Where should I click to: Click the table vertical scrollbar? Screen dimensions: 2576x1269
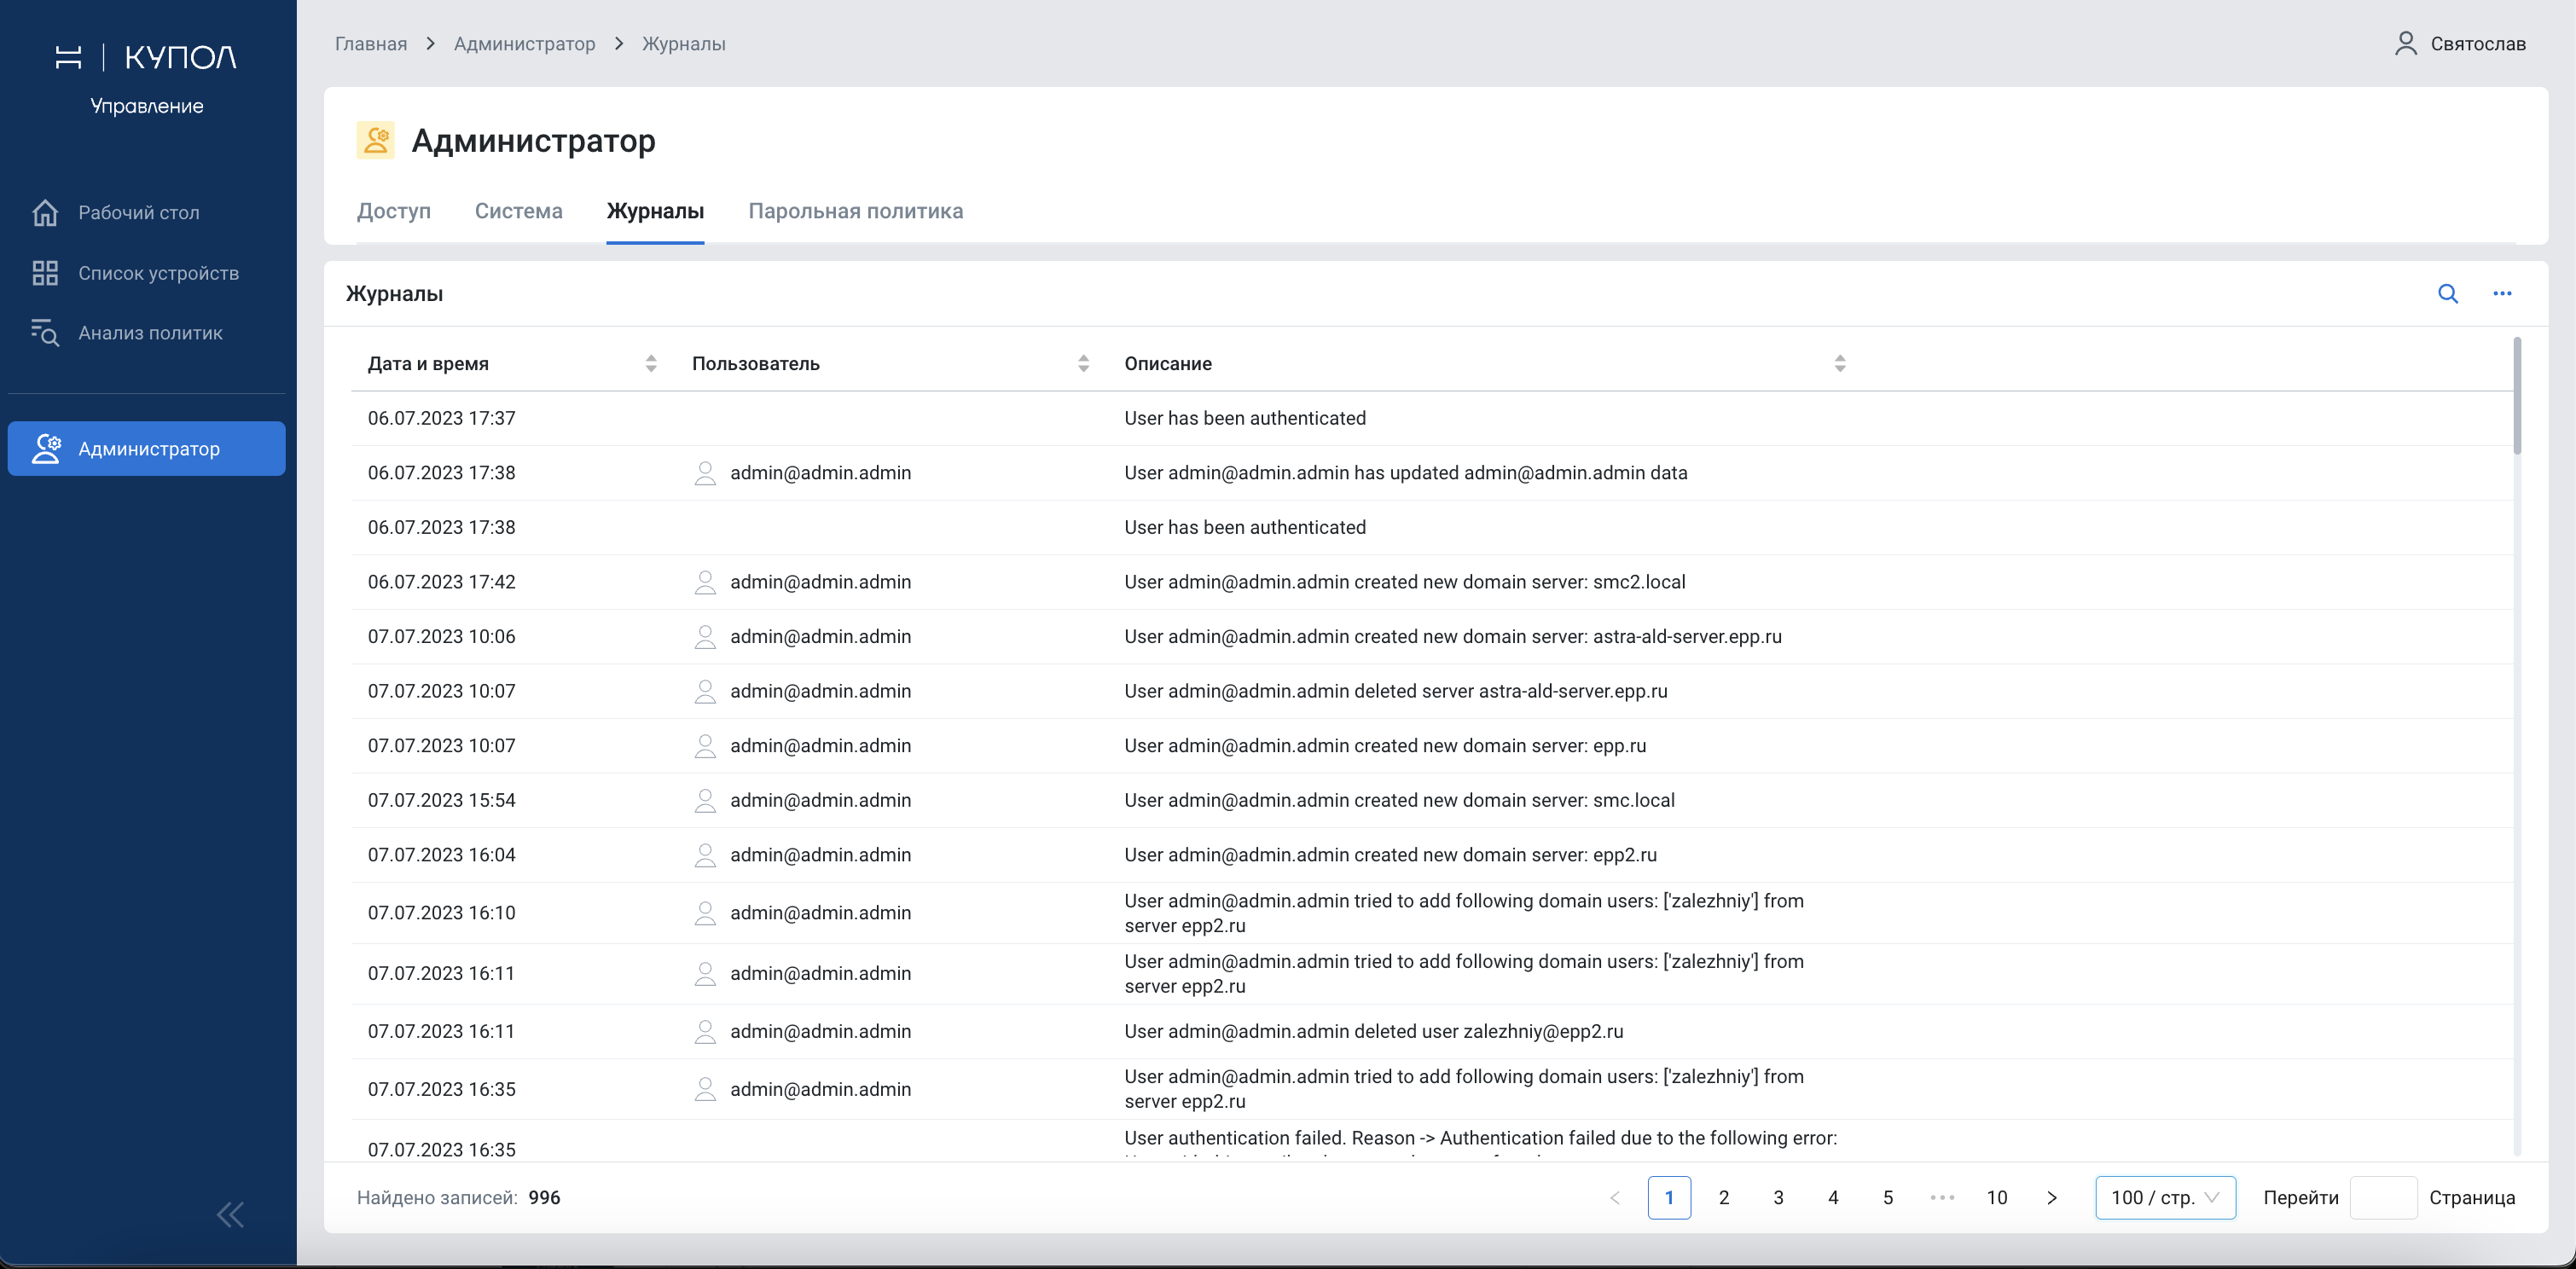[2516, 396]
